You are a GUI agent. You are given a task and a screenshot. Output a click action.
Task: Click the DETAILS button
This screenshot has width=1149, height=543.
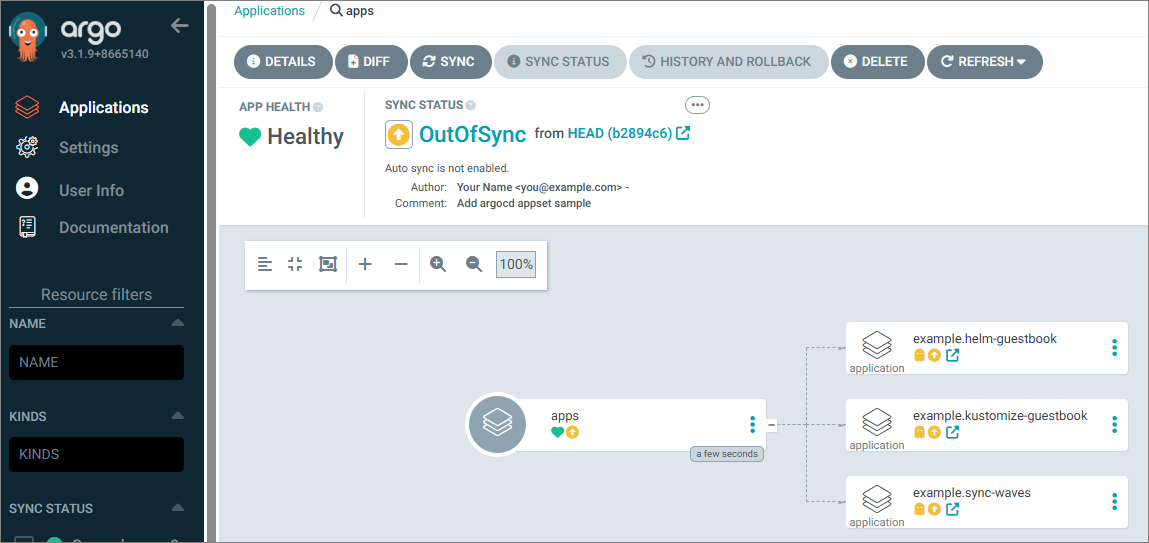point(283,62)
